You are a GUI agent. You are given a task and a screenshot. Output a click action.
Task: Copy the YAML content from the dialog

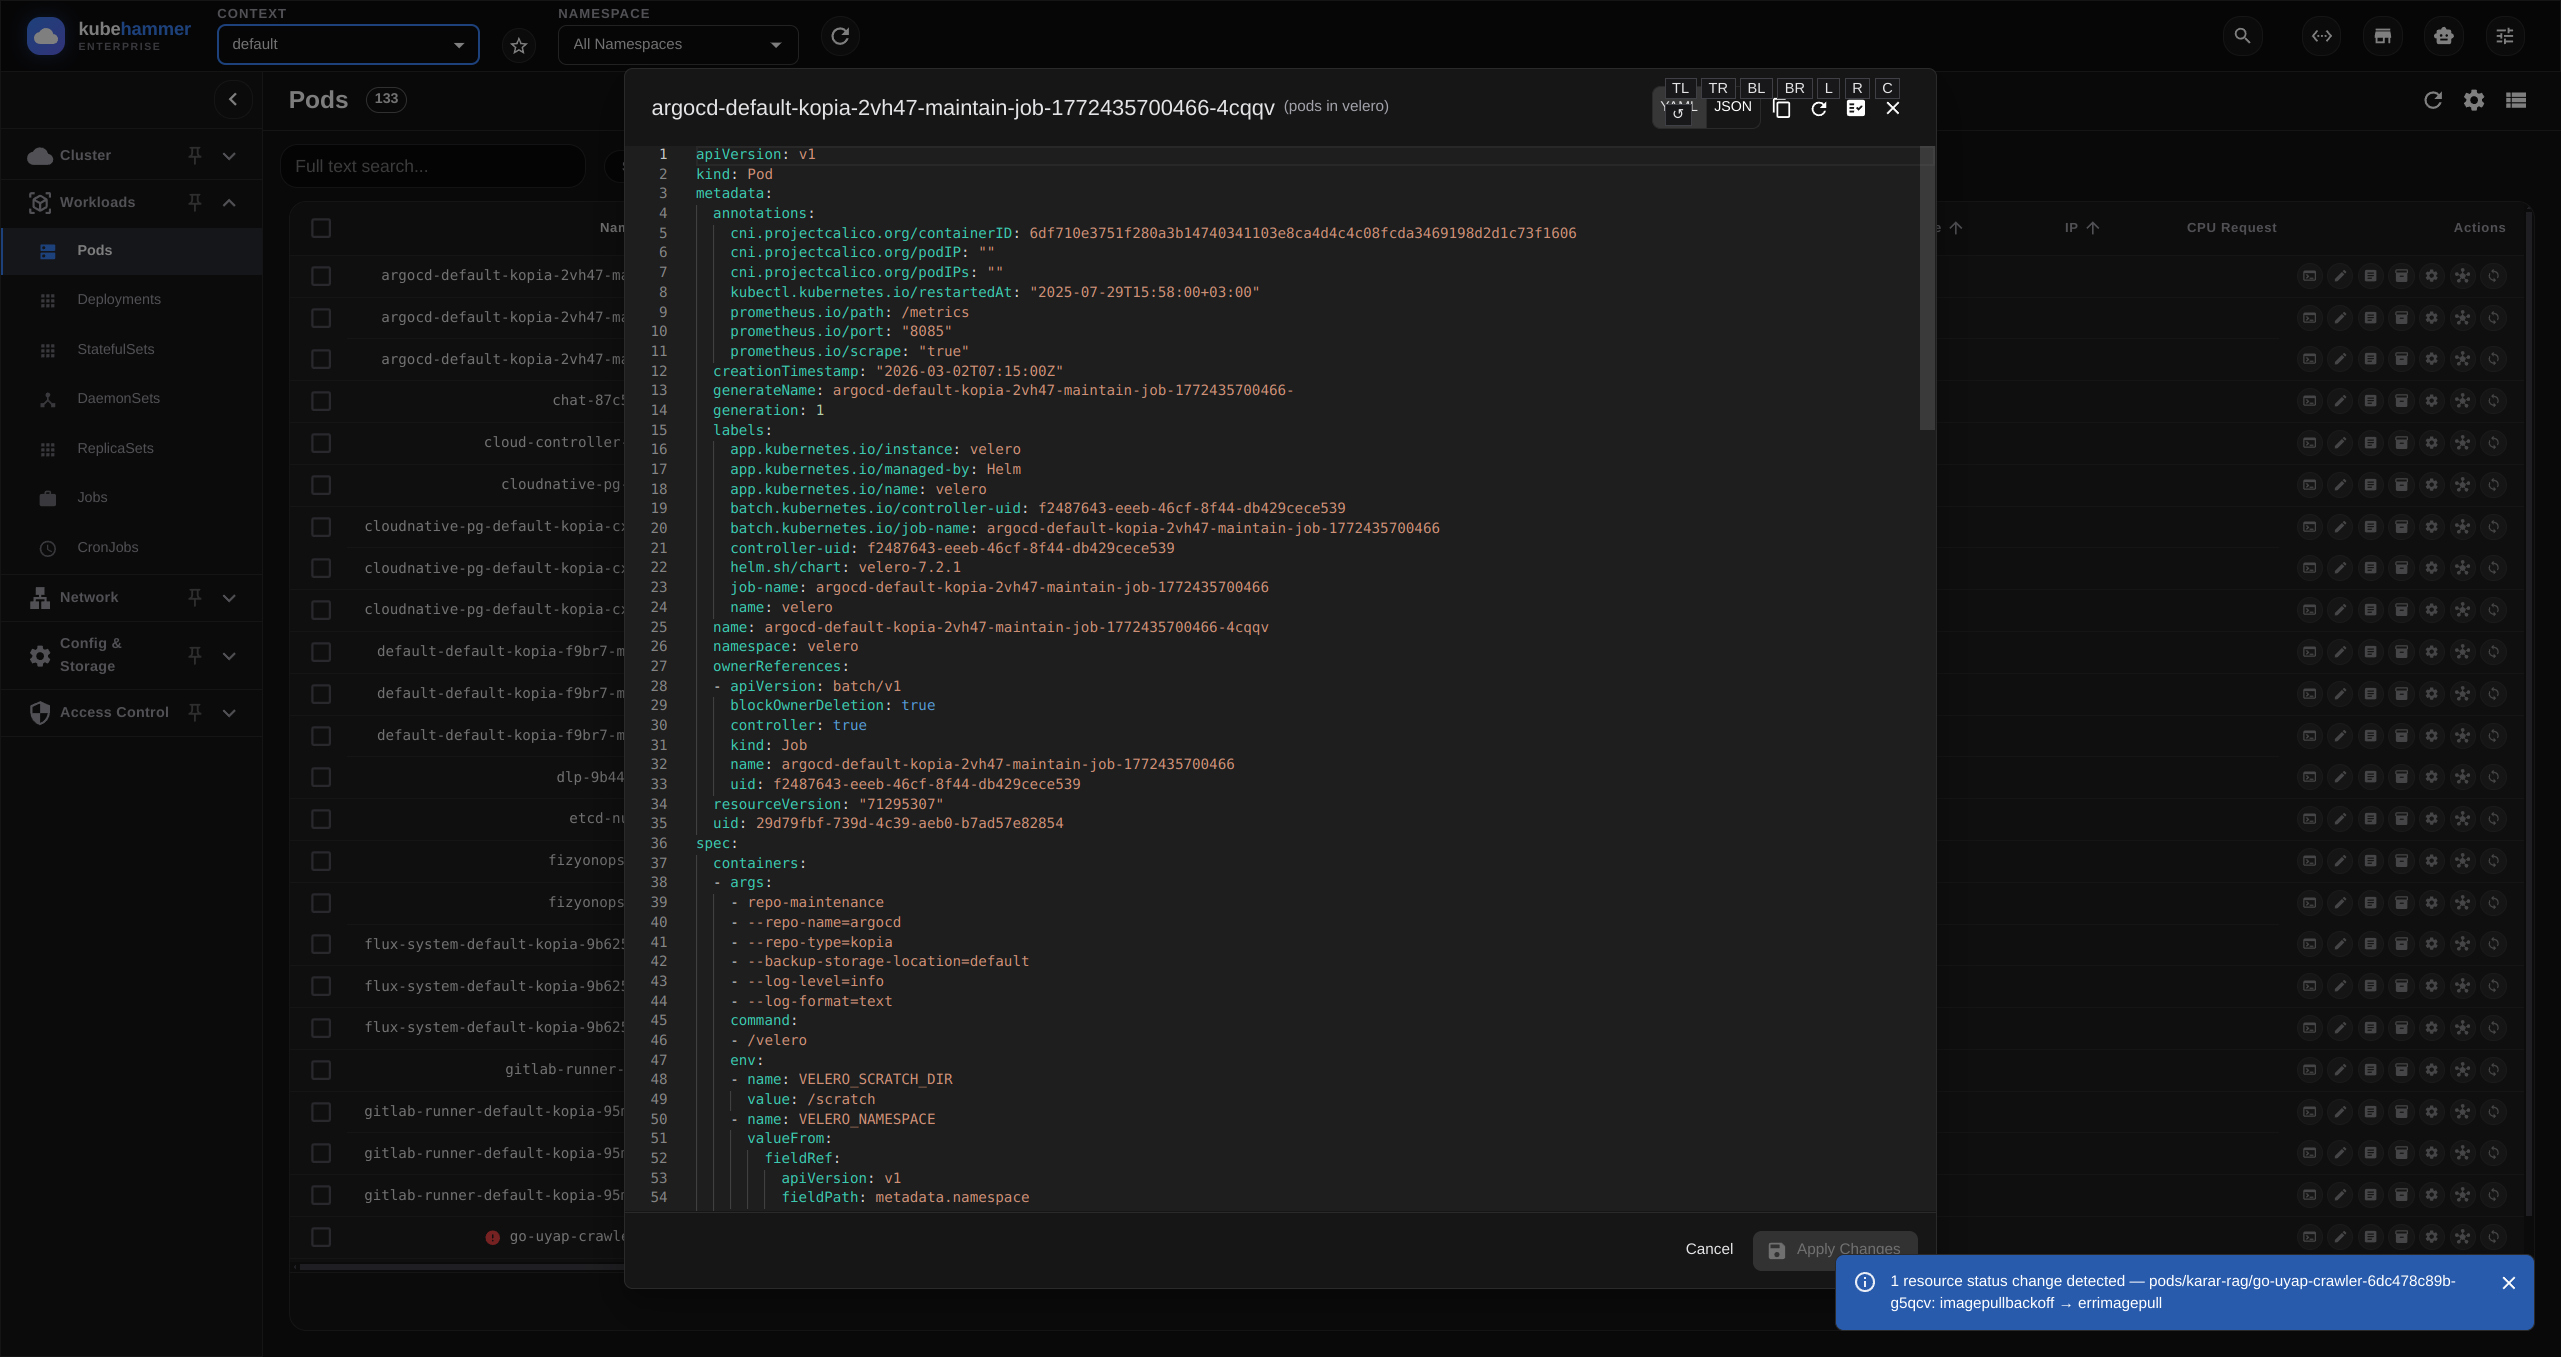point(1782,108)
